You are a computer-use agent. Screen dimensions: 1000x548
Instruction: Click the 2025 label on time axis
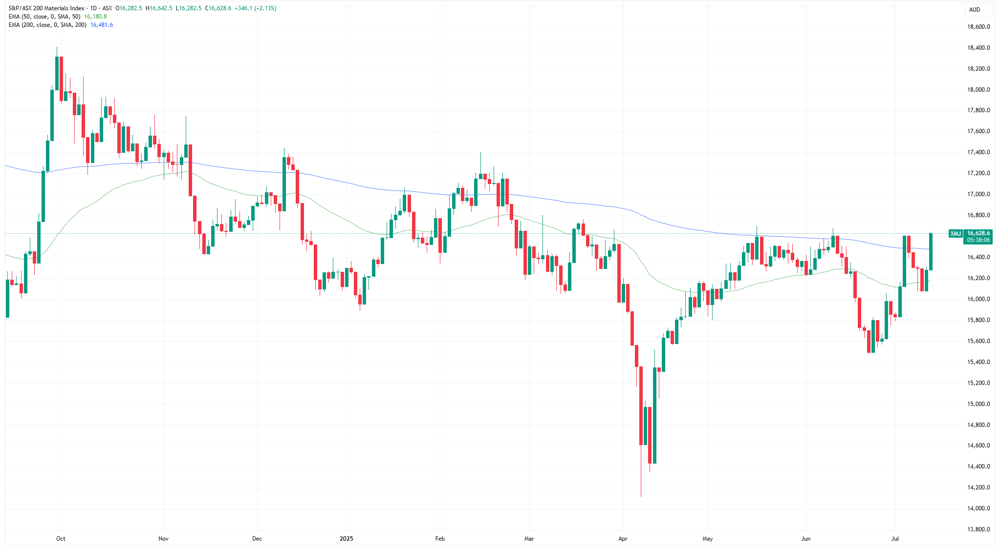(x=346, y=538)
